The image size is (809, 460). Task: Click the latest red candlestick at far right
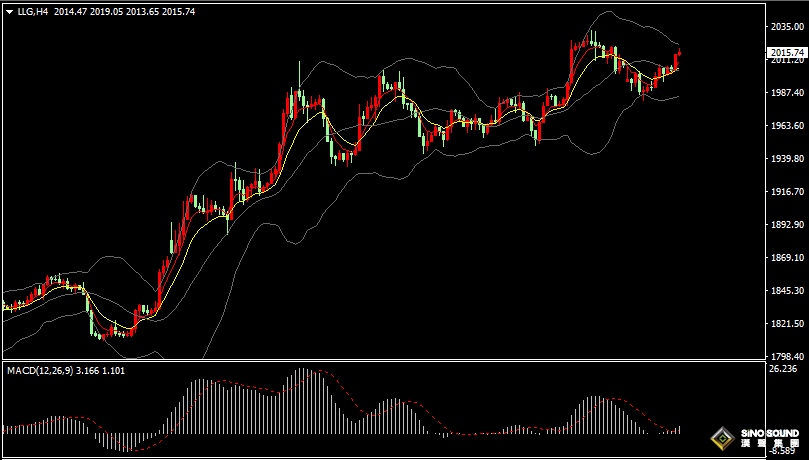point(678,60)
